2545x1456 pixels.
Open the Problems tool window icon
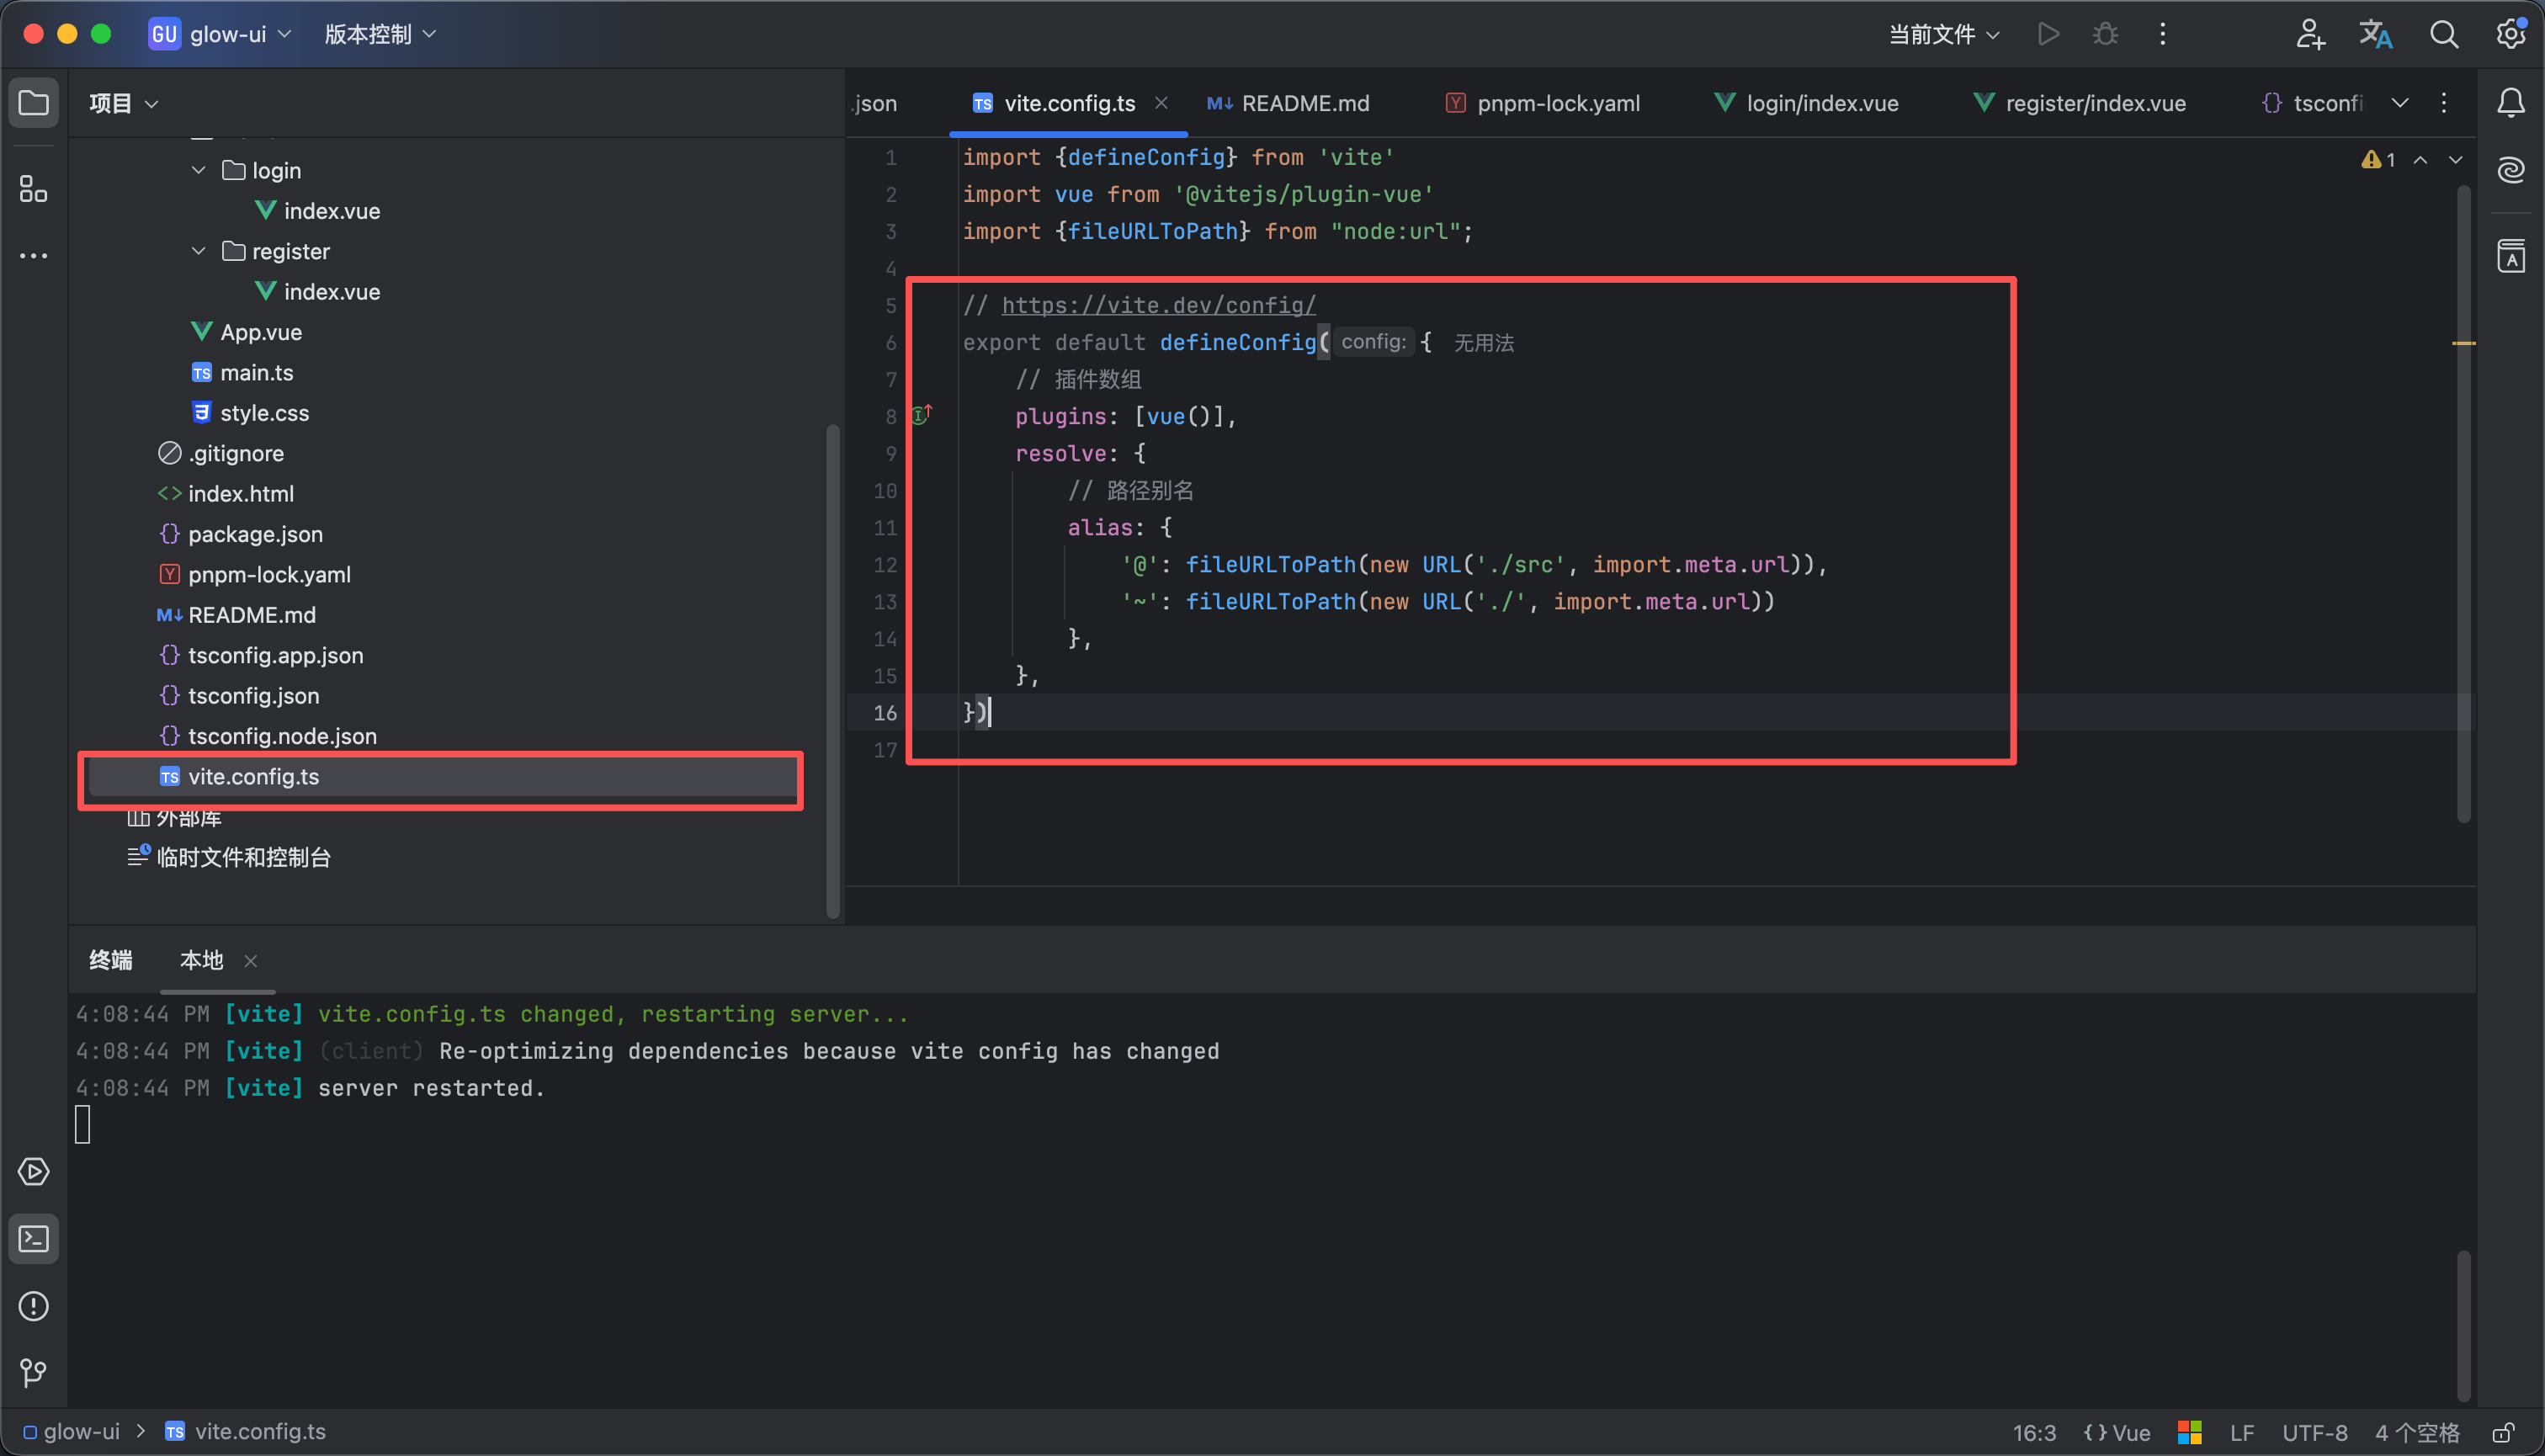[x=33, y=1306]
